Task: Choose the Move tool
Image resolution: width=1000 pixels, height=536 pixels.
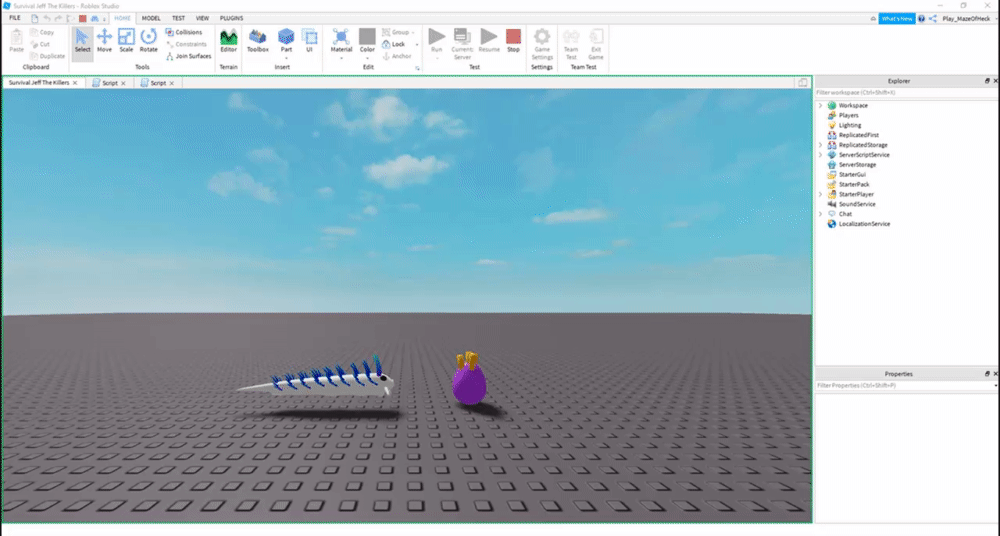Action: tap(104, 42)
